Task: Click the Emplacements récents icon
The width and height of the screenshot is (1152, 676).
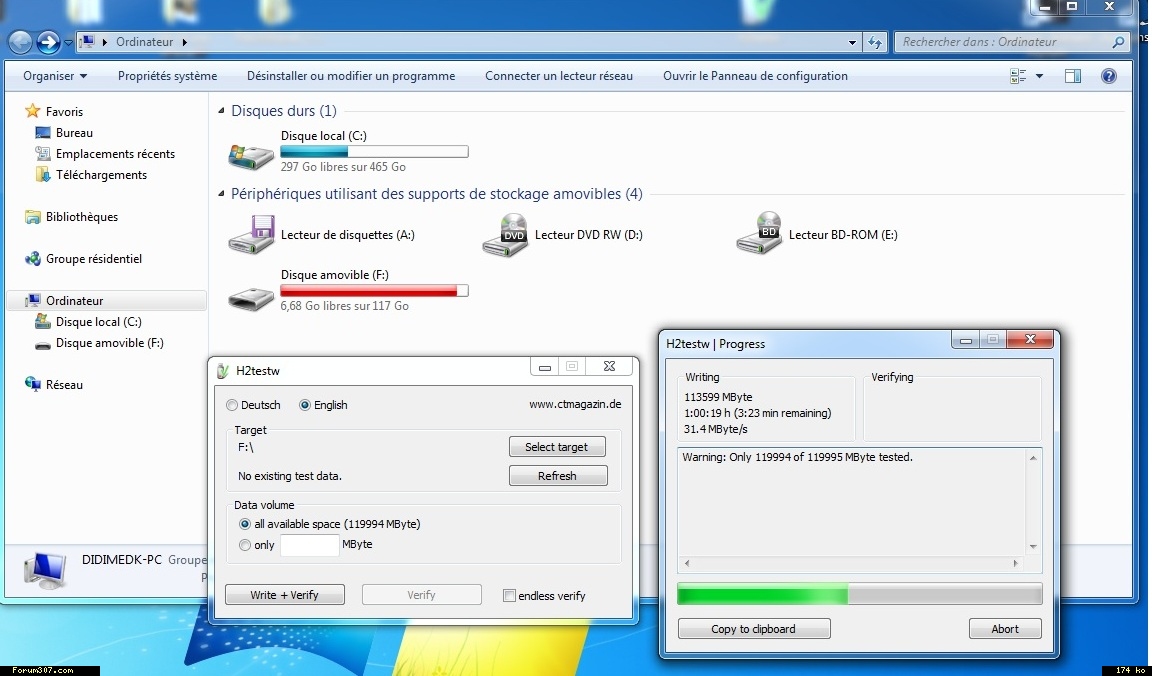Action: [43, 154]
